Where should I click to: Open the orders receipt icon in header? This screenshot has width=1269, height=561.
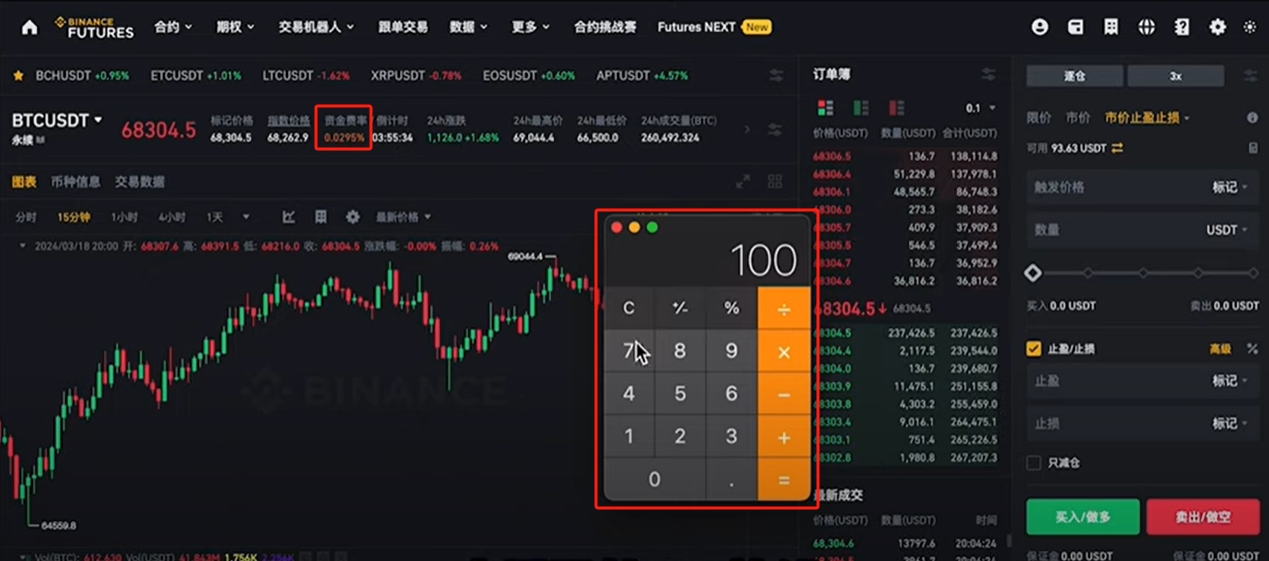point(1111,27)
